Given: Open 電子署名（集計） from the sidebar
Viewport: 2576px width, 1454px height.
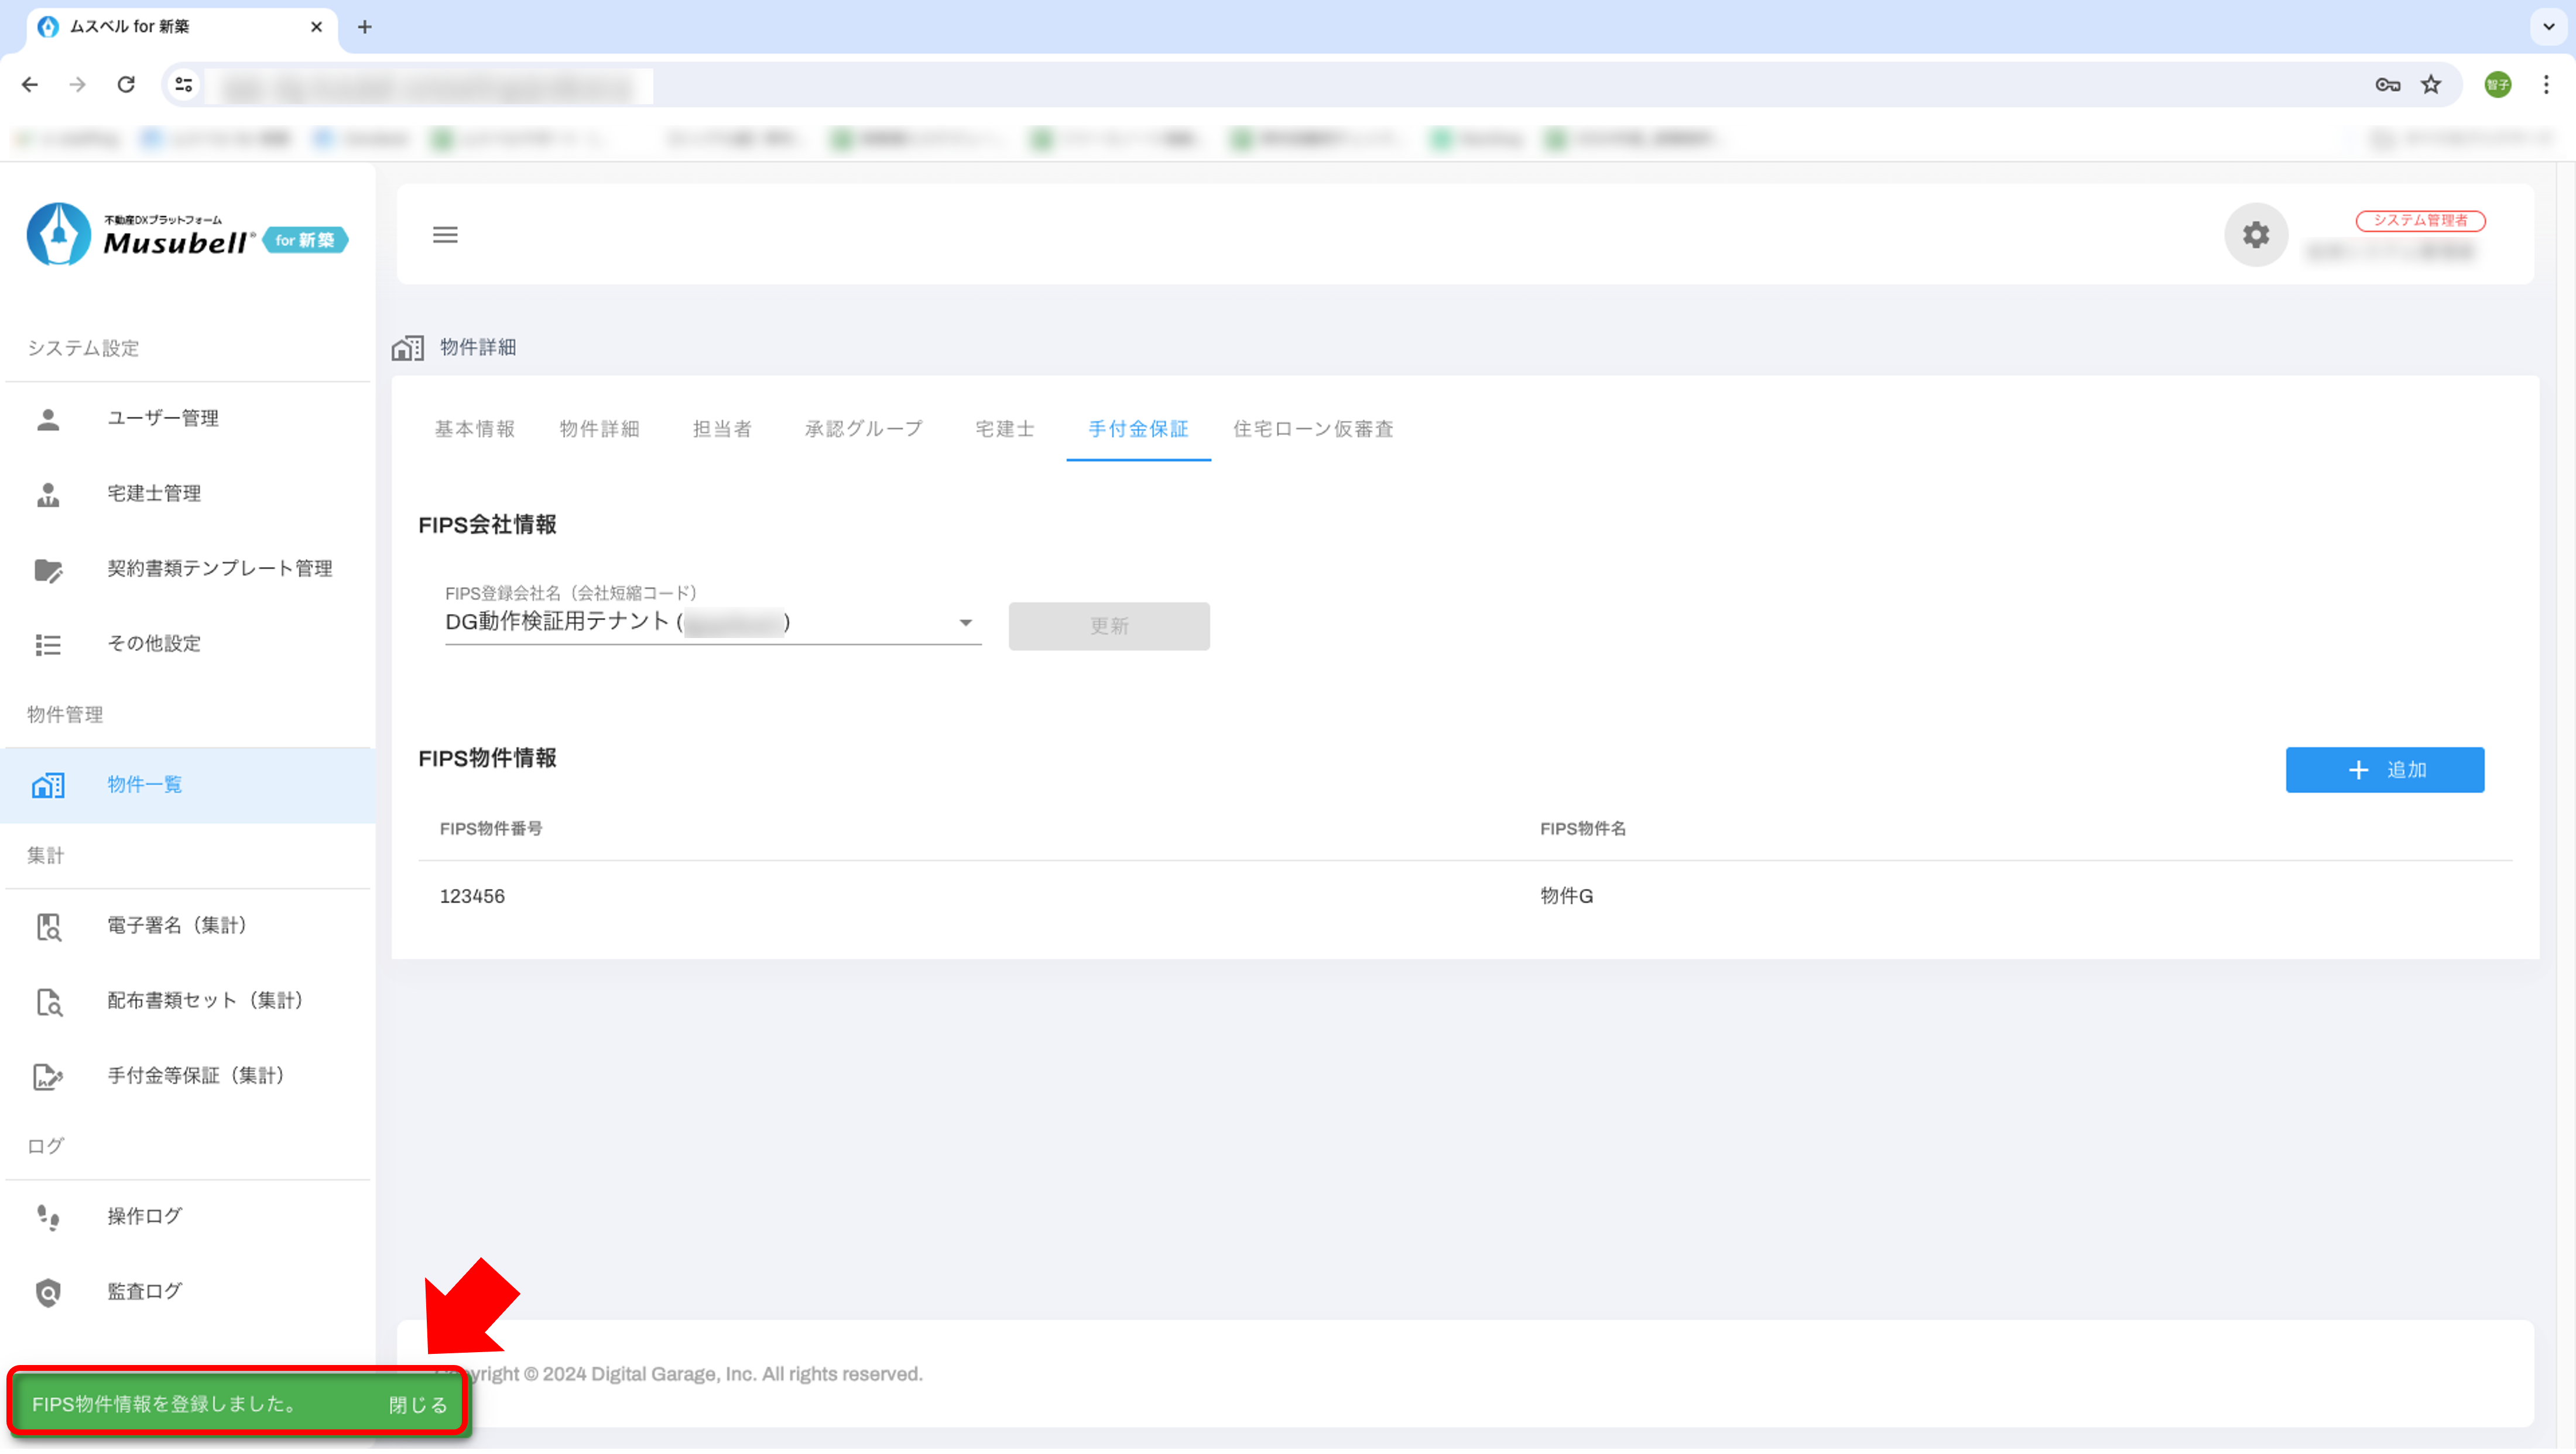Looking at the screenshot, I should 176,925.
